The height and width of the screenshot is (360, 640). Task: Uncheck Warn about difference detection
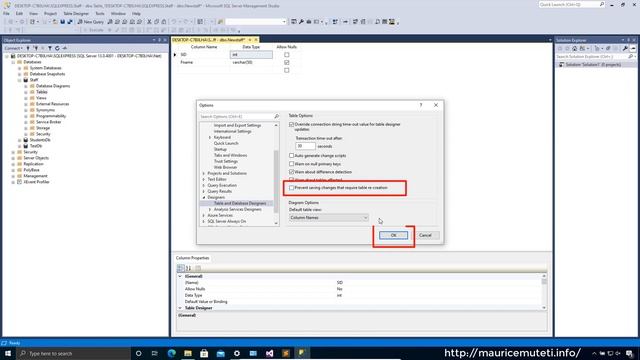(291, 172)
